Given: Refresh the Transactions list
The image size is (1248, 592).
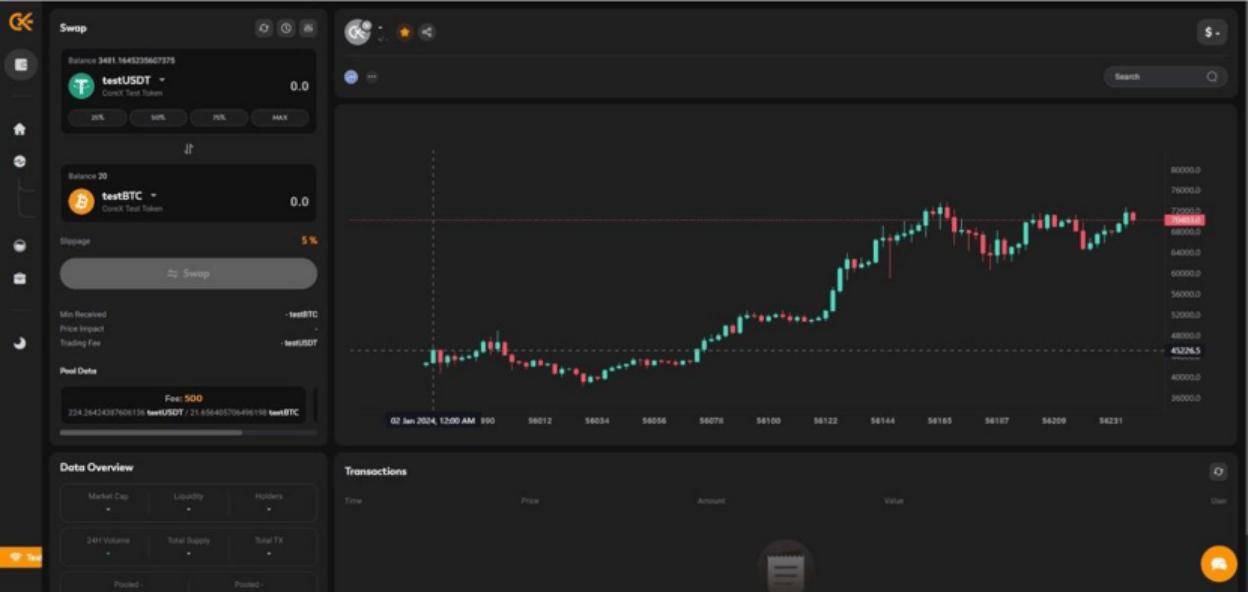Looking at the screenshot, I should pos(1217,471).
